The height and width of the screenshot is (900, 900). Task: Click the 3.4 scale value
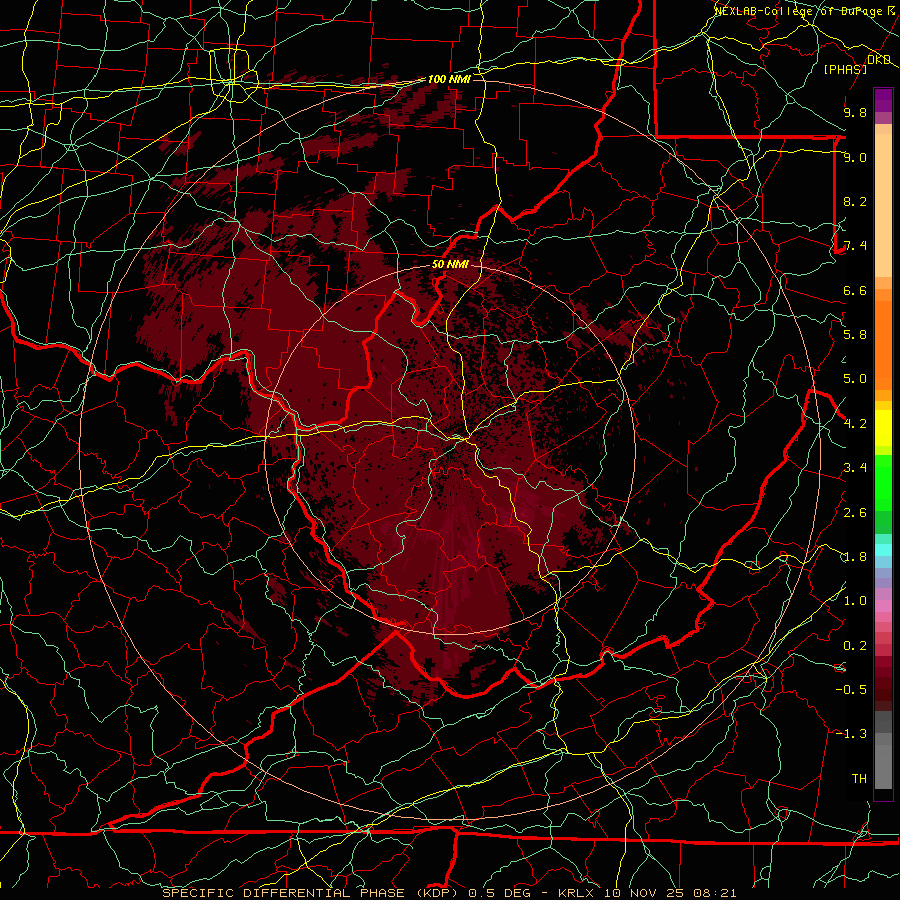855,468
